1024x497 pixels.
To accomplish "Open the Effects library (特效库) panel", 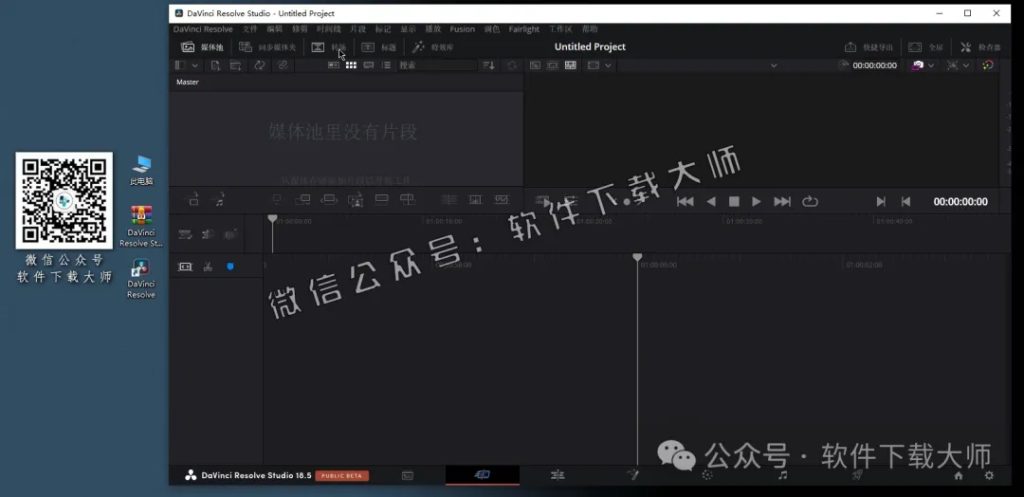I will [x=433, y=47].
